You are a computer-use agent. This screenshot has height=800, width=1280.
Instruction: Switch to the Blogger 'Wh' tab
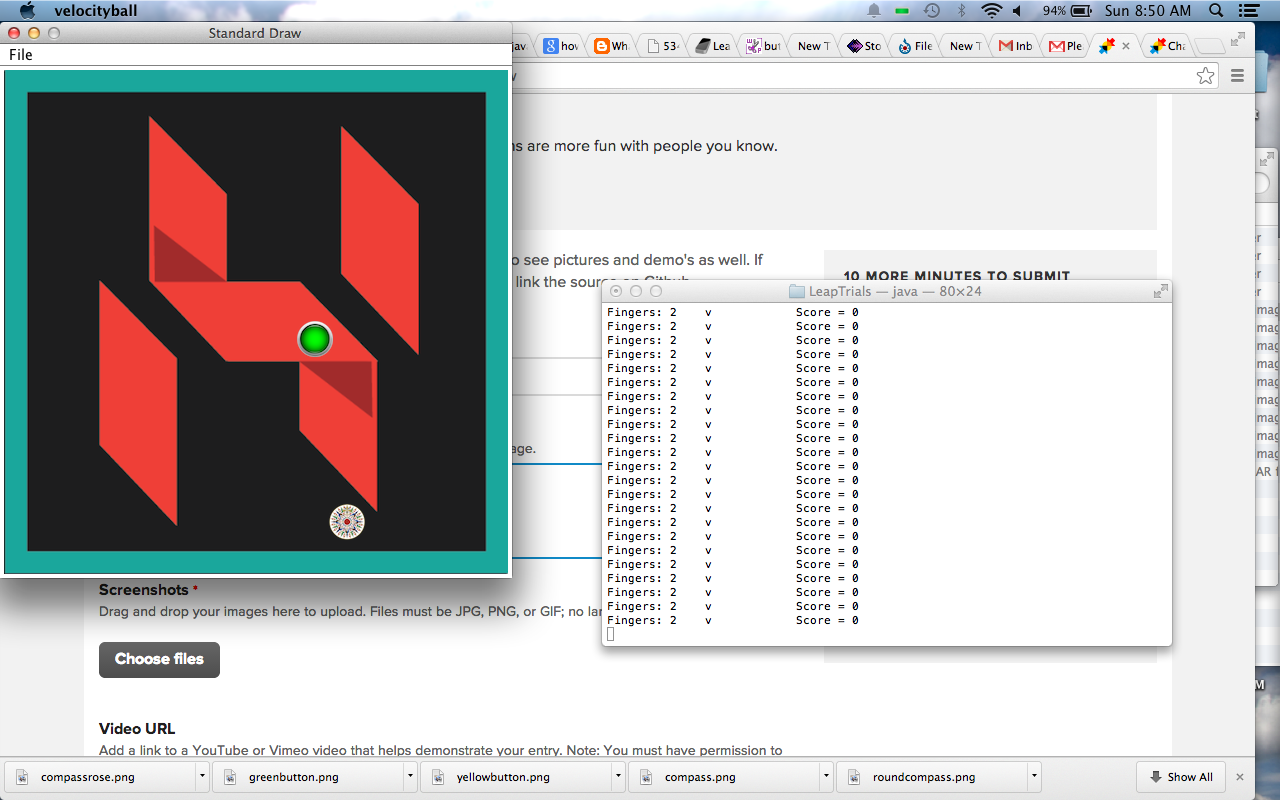611,46
